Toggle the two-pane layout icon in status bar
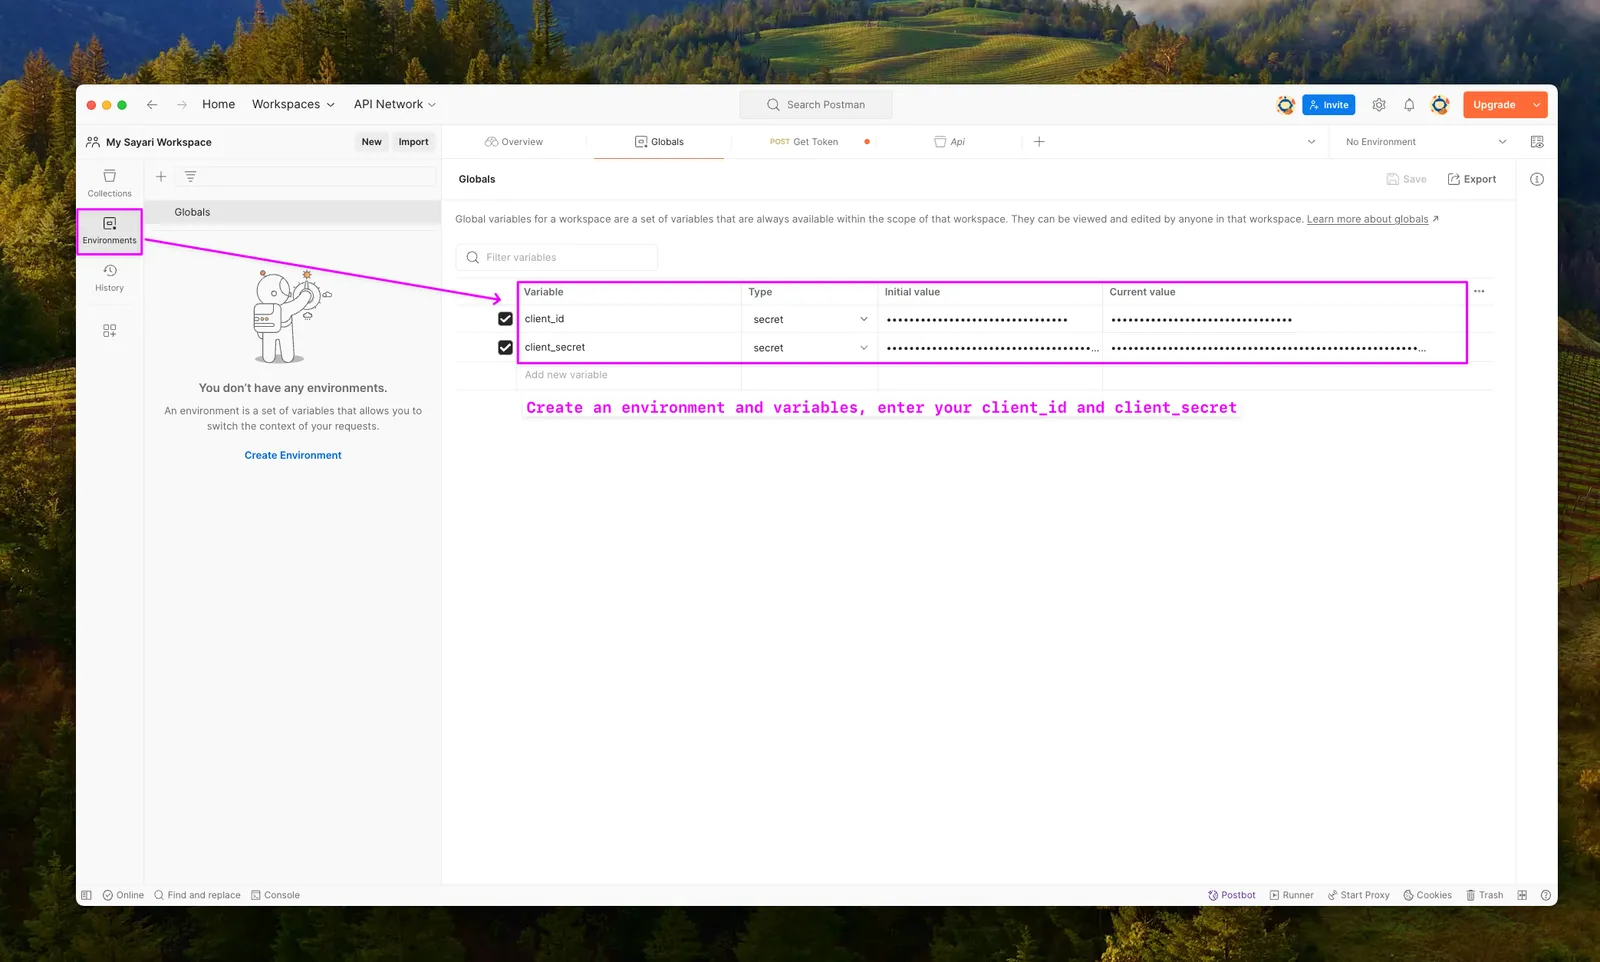The height and width of the screenshot is (962, 1600). (1522, 895)
